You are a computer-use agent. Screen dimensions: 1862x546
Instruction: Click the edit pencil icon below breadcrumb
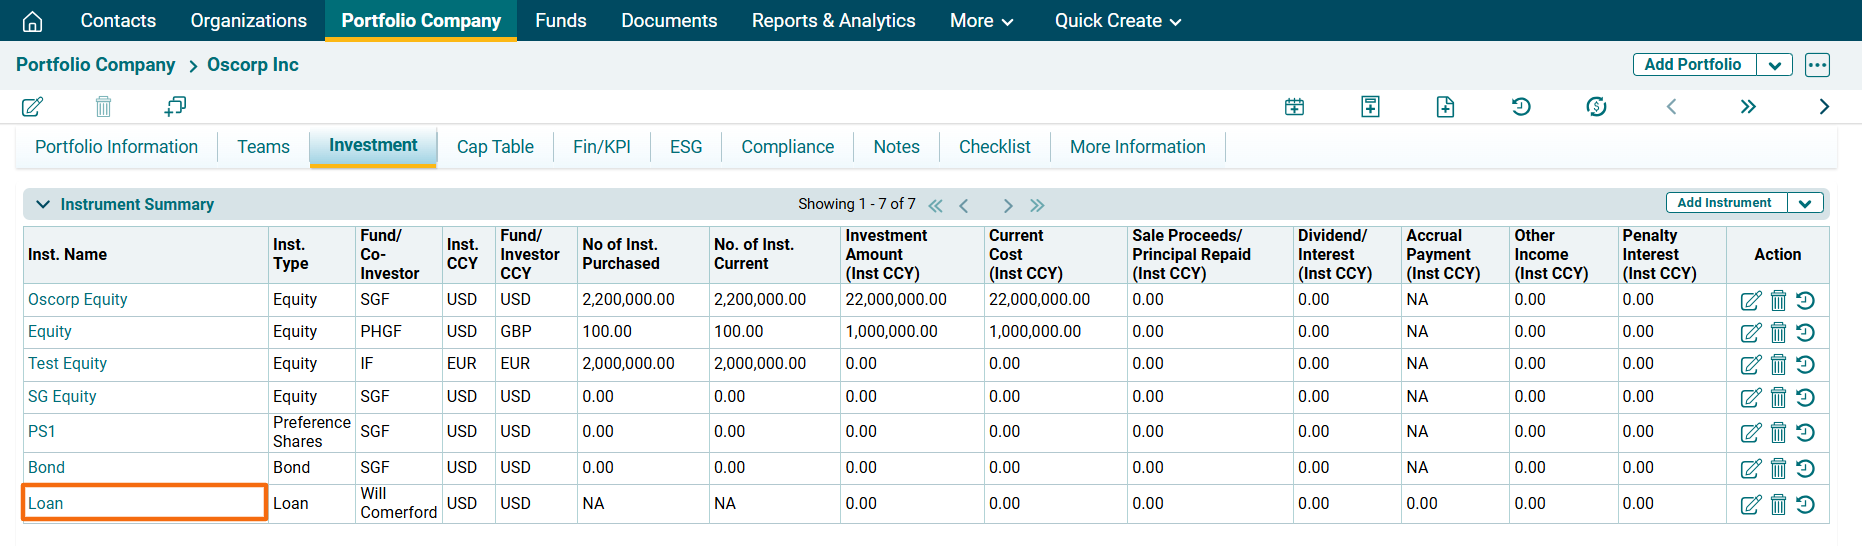click(32, 106)
